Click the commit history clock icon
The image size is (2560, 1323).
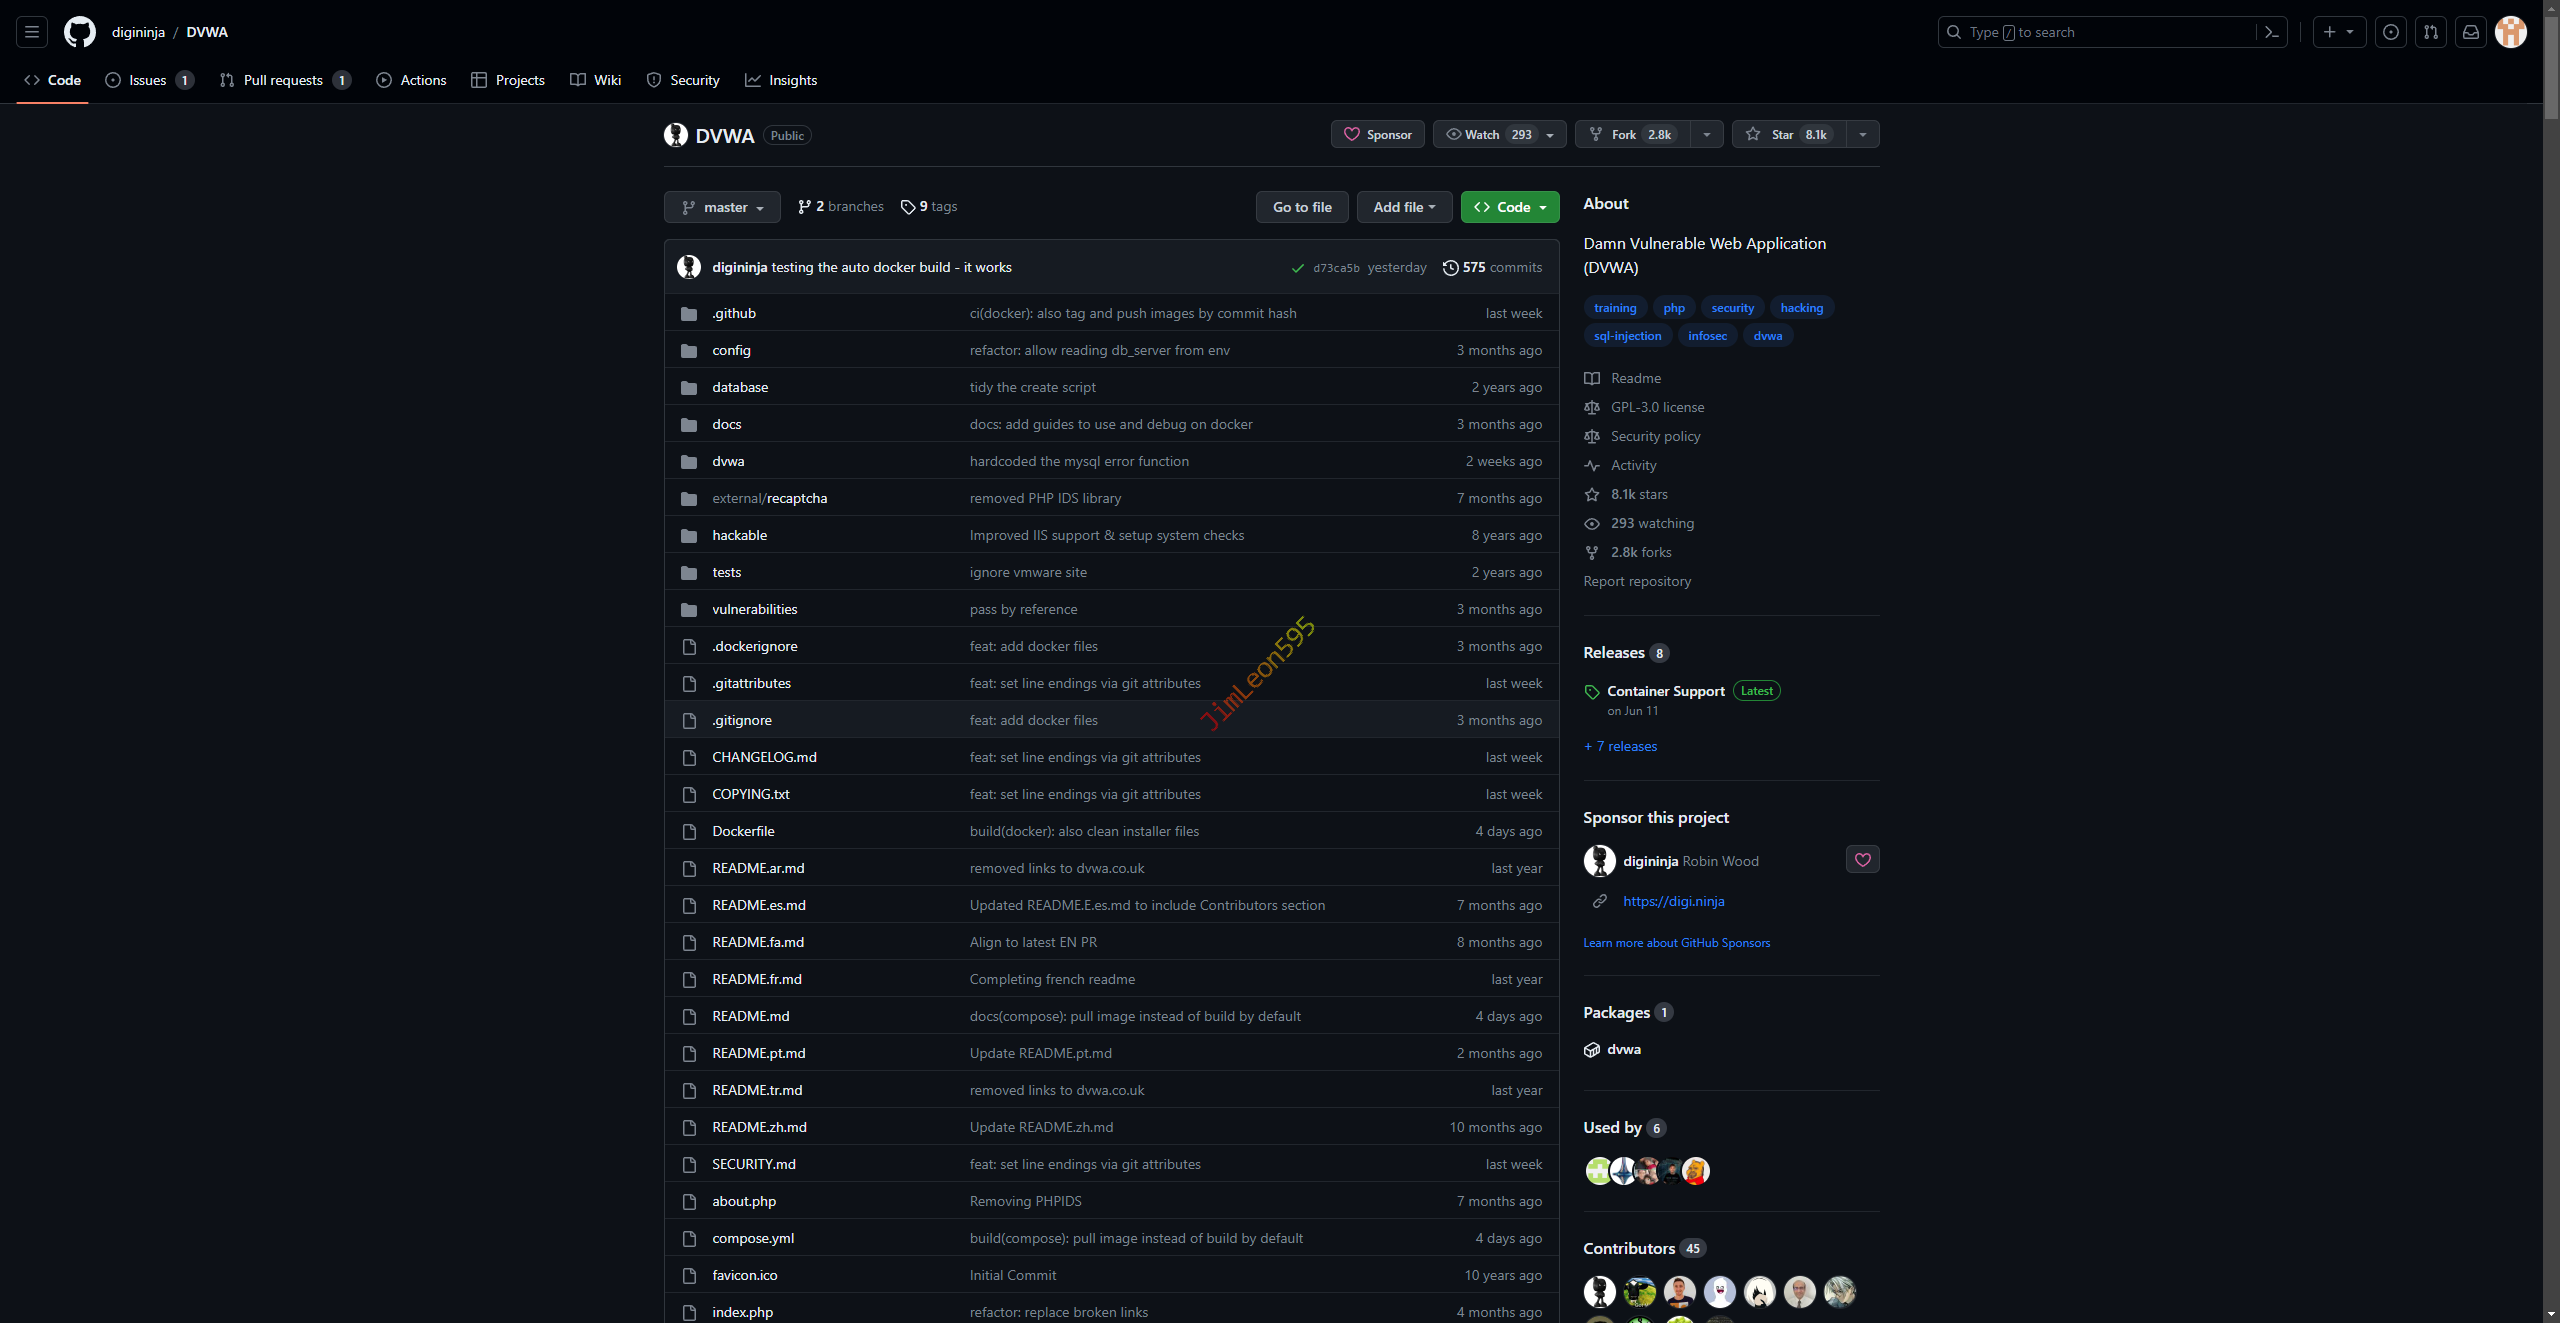pos(1450,268)
